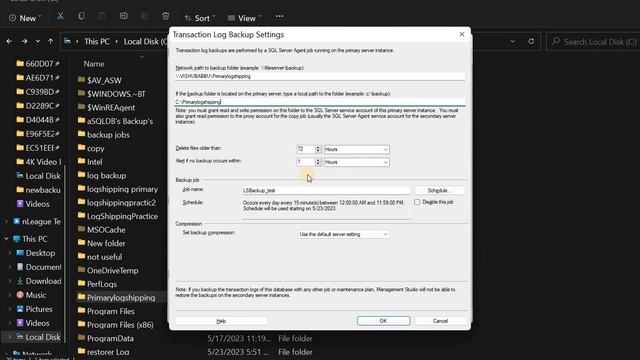
Task: Adjust Alert if no backup spinner
Action: 318,162
